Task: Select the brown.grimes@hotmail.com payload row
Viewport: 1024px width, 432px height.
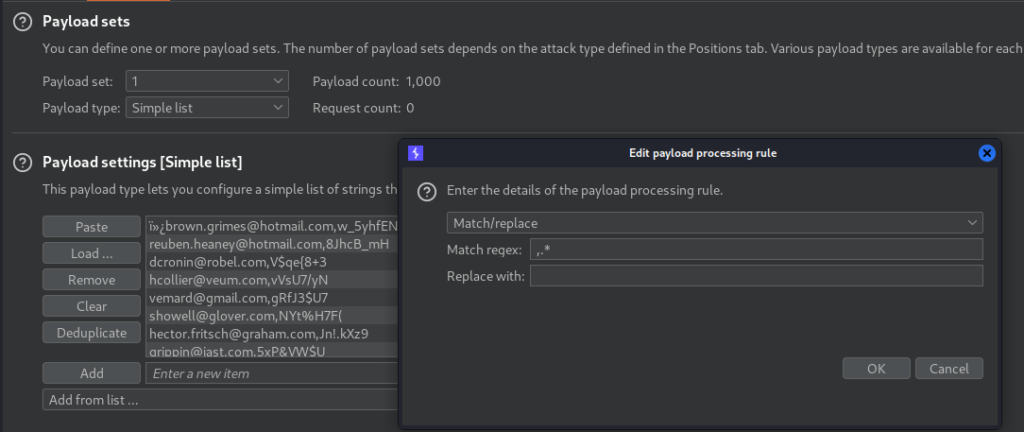Action: tap(272, 226)
